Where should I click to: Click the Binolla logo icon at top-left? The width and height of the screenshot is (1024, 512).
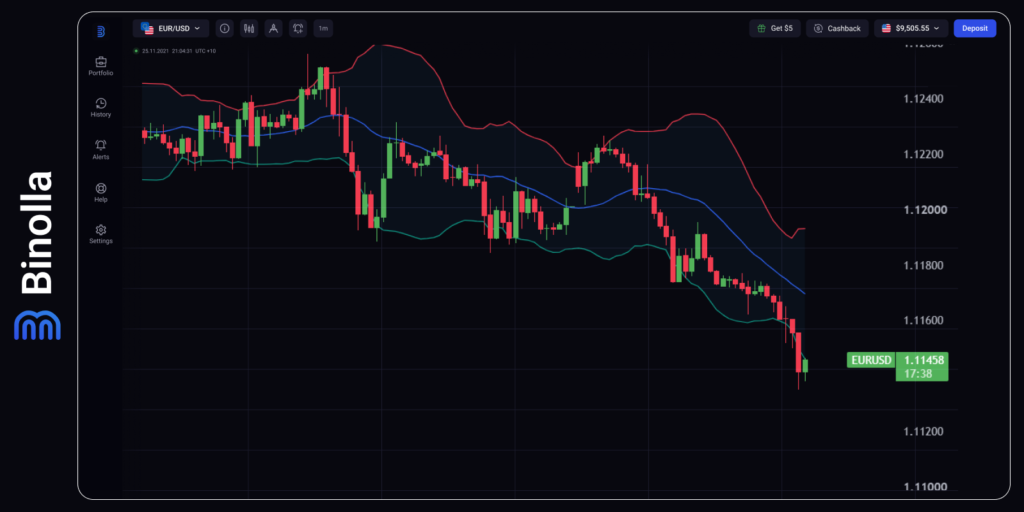click(x=101, y=31)
